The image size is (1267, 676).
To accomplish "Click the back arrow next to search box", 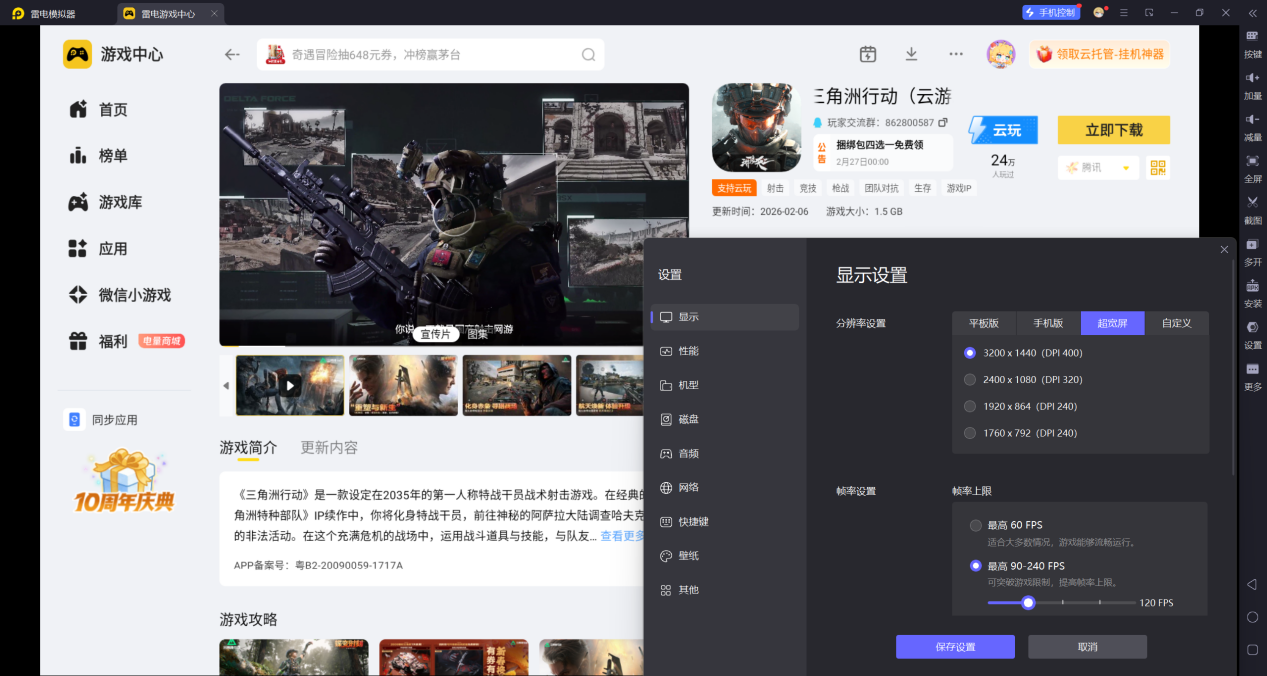I will click(x=232, y=55).
